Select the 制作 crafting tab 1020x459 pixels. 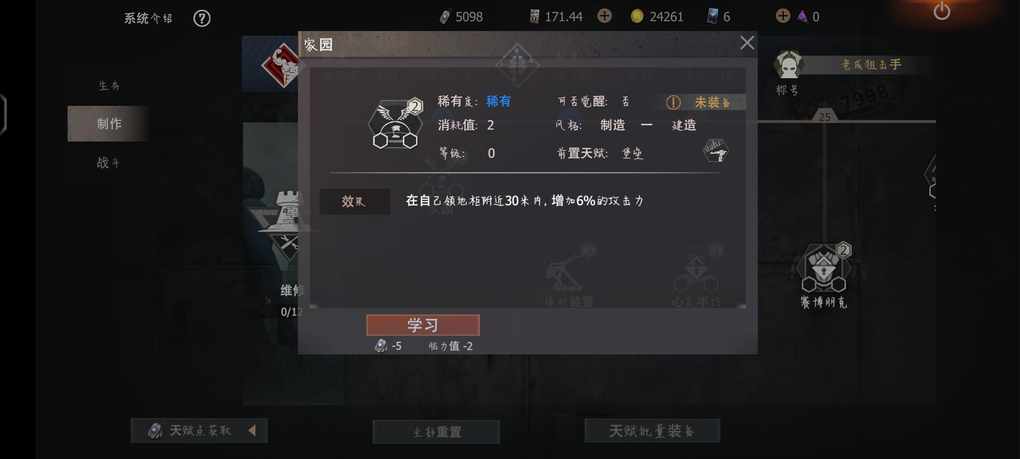point(109,124)
